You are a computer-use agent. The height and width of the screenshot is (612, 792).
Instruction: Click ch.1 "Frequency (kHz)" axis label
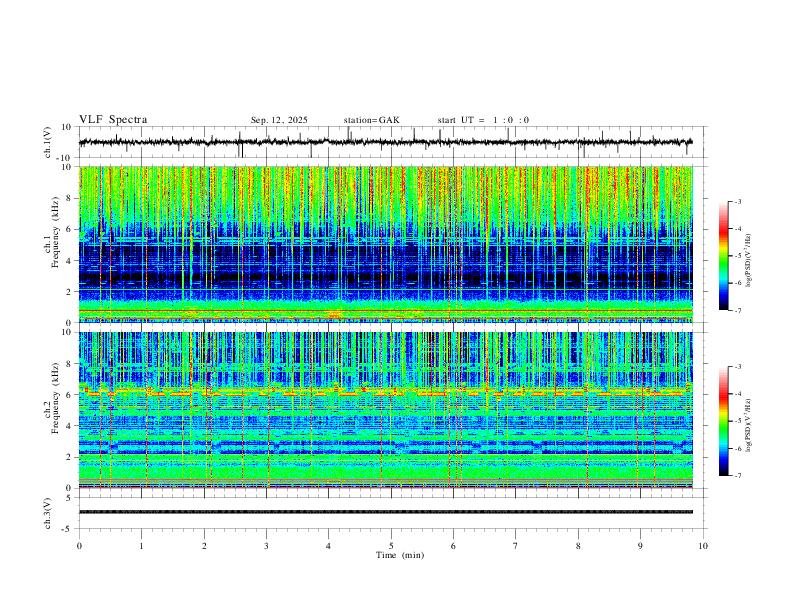coord(55,232)
